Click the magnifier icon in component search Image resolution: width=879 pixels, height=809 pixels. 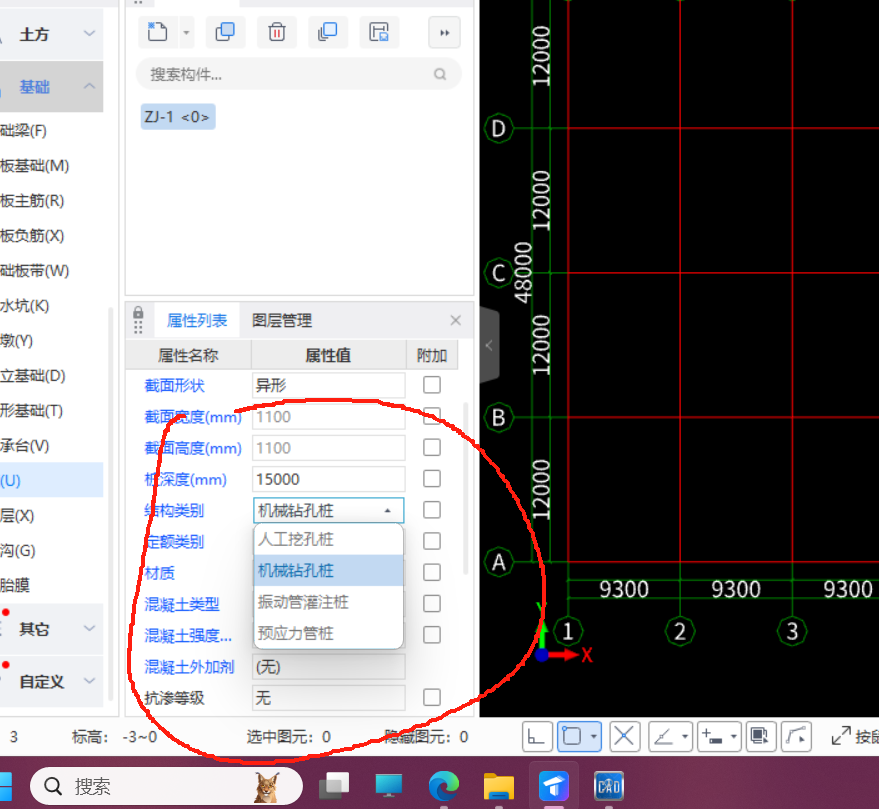pos(440,74)
